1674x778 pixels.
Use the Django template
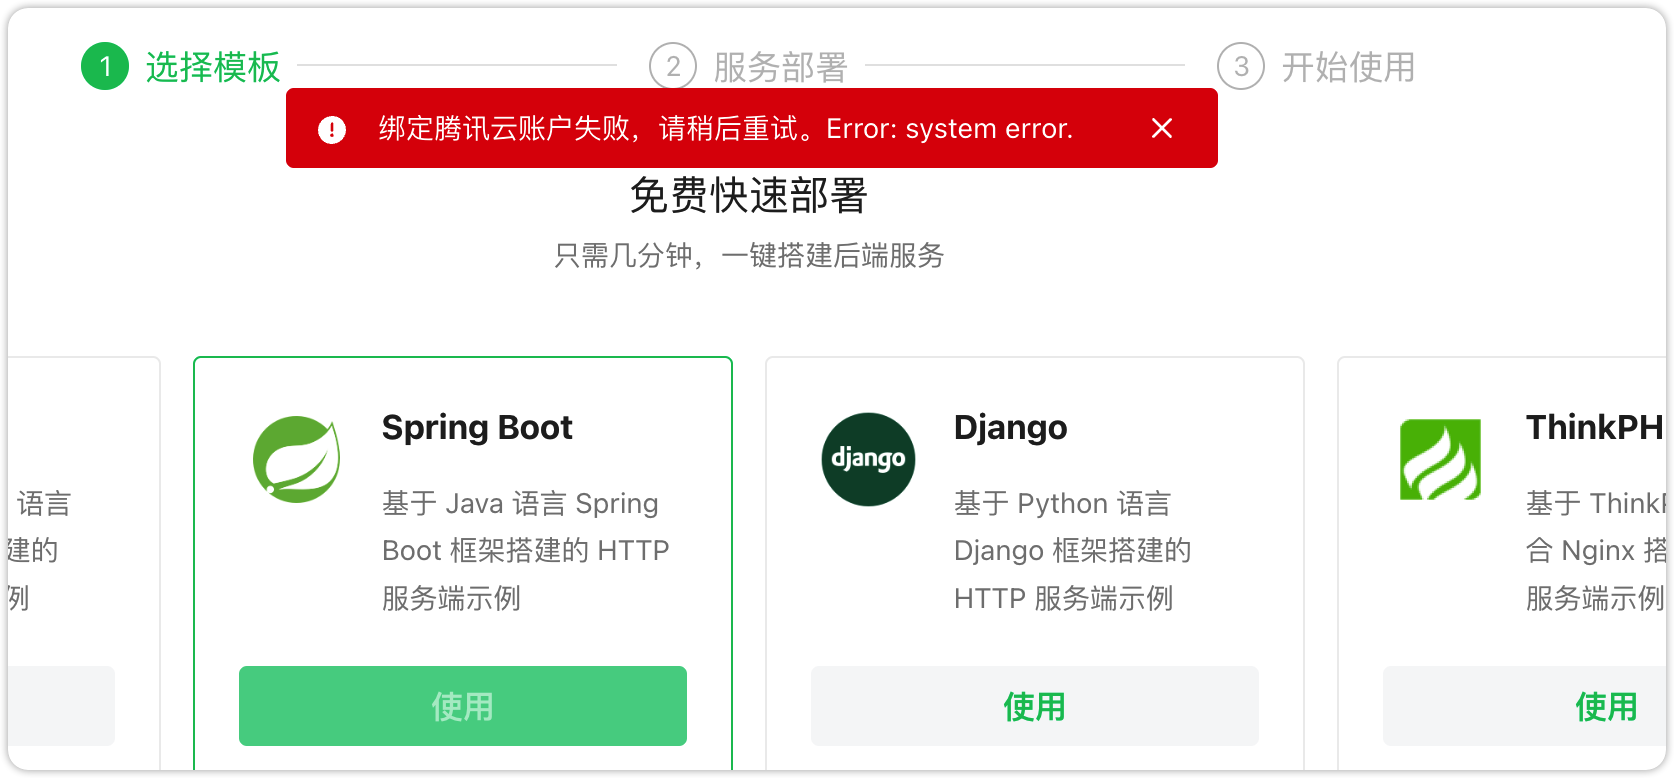coord(1035,706)
